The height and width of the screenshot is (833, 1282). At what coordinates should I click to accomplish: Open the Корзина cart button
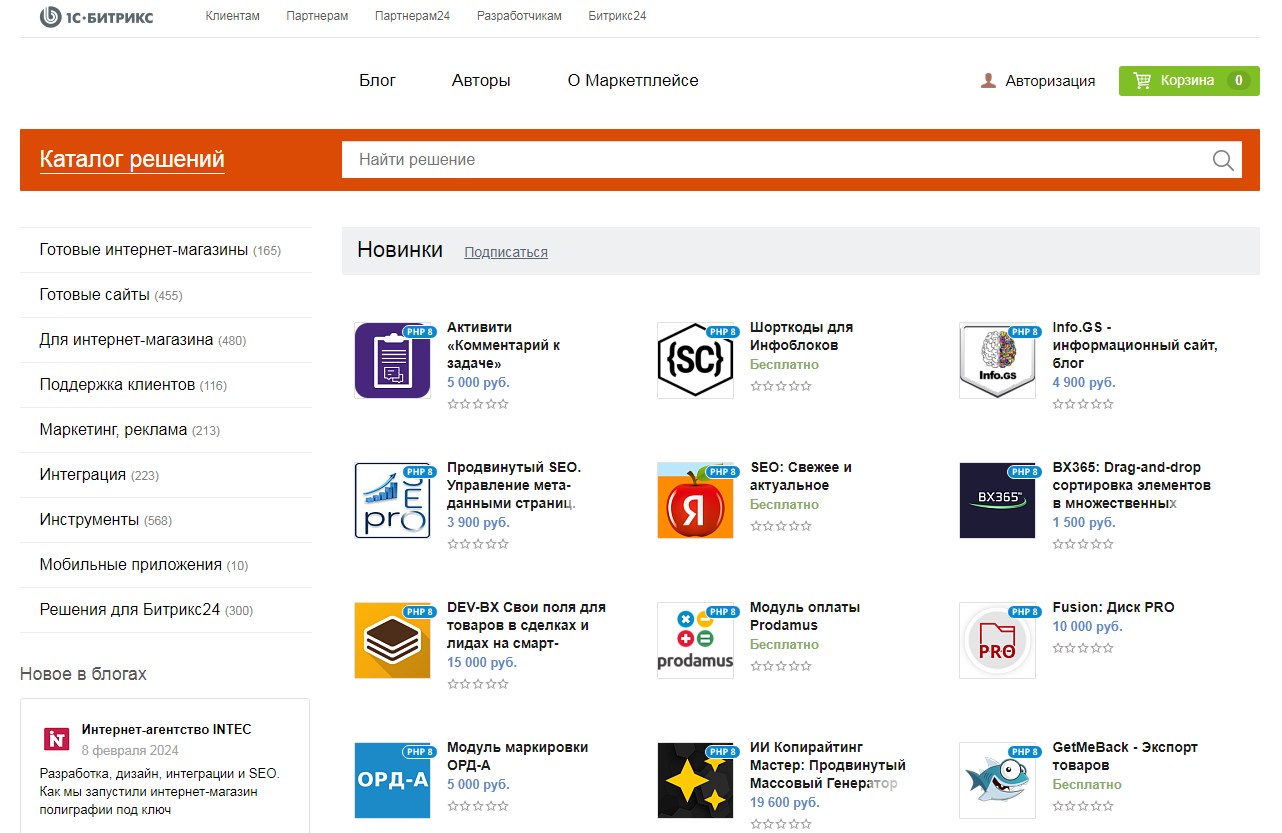1189,81
